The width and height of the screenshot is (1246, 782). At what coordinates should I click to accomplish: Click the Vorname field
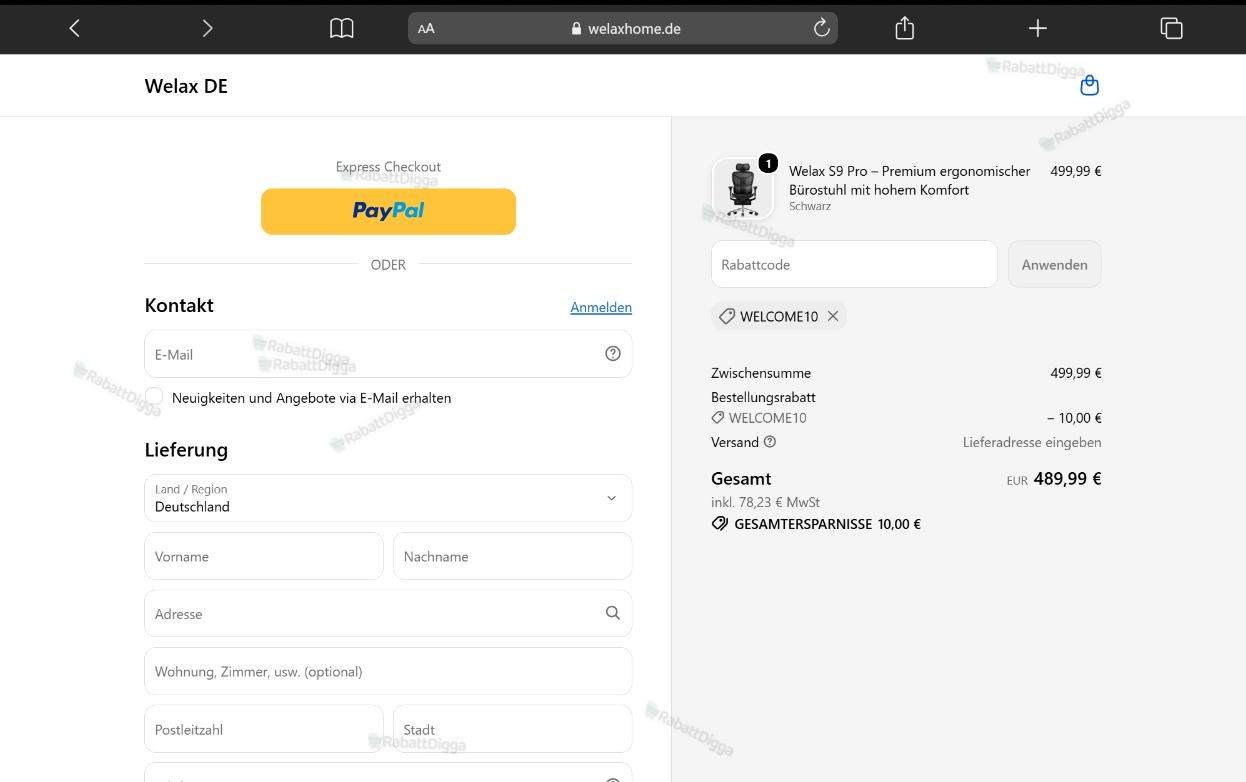(264, 556)
